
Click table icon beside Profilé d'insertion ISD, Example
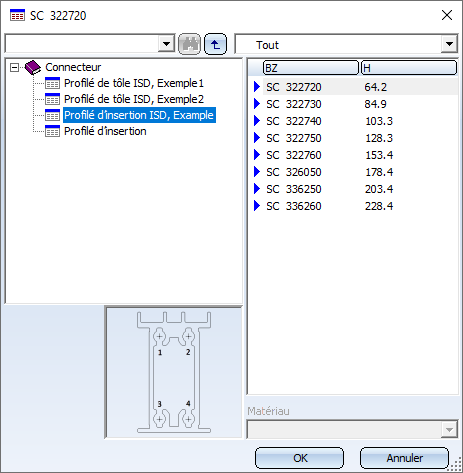click(52, 115)
